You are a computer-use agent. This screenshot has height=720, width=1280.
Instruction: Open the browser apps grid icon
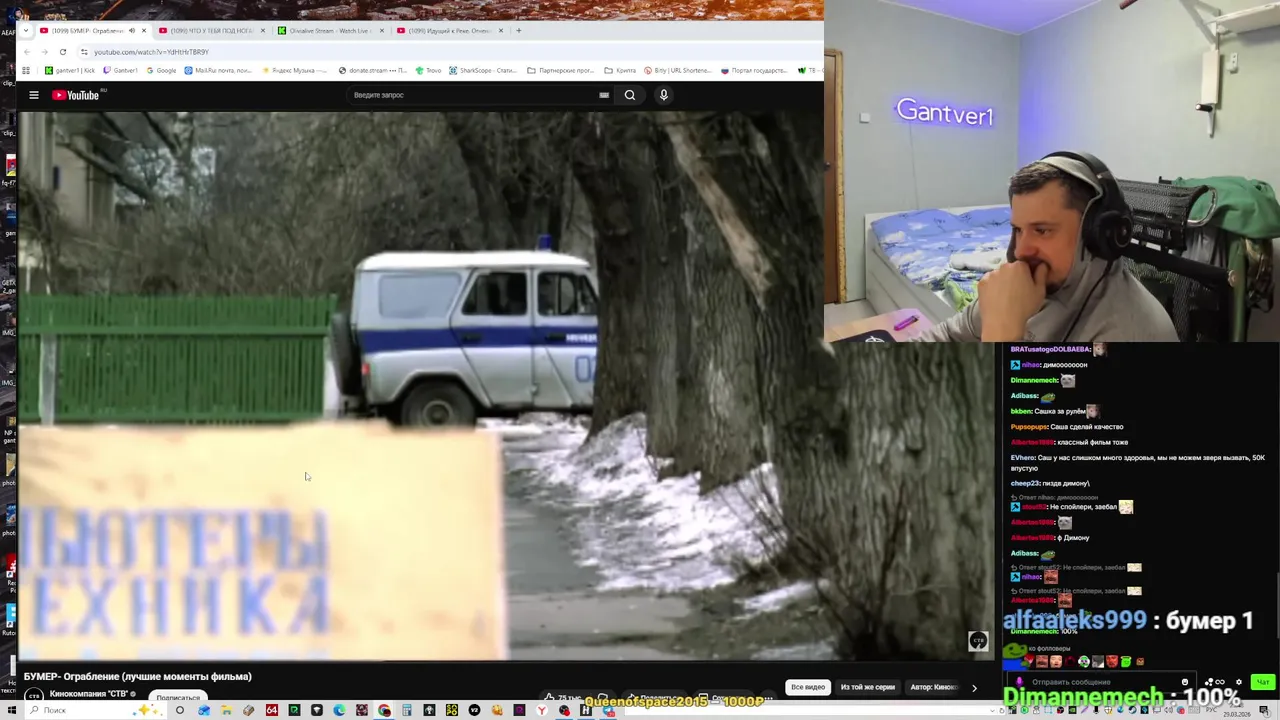26,71
